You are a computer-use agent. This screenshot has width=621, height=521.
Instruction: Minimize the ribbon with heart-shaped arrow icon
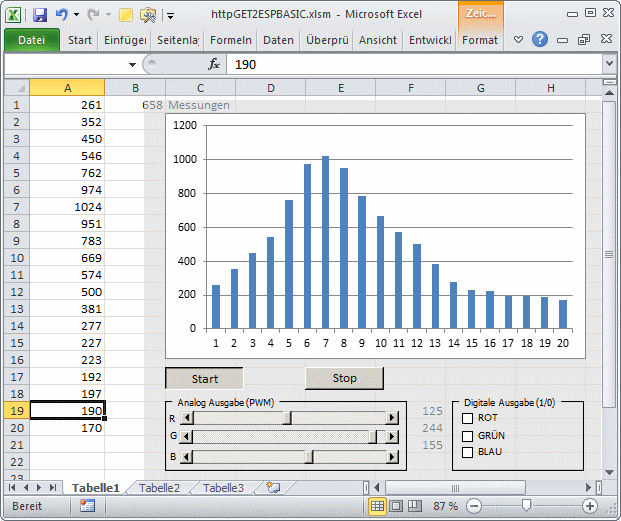point(518,40)
